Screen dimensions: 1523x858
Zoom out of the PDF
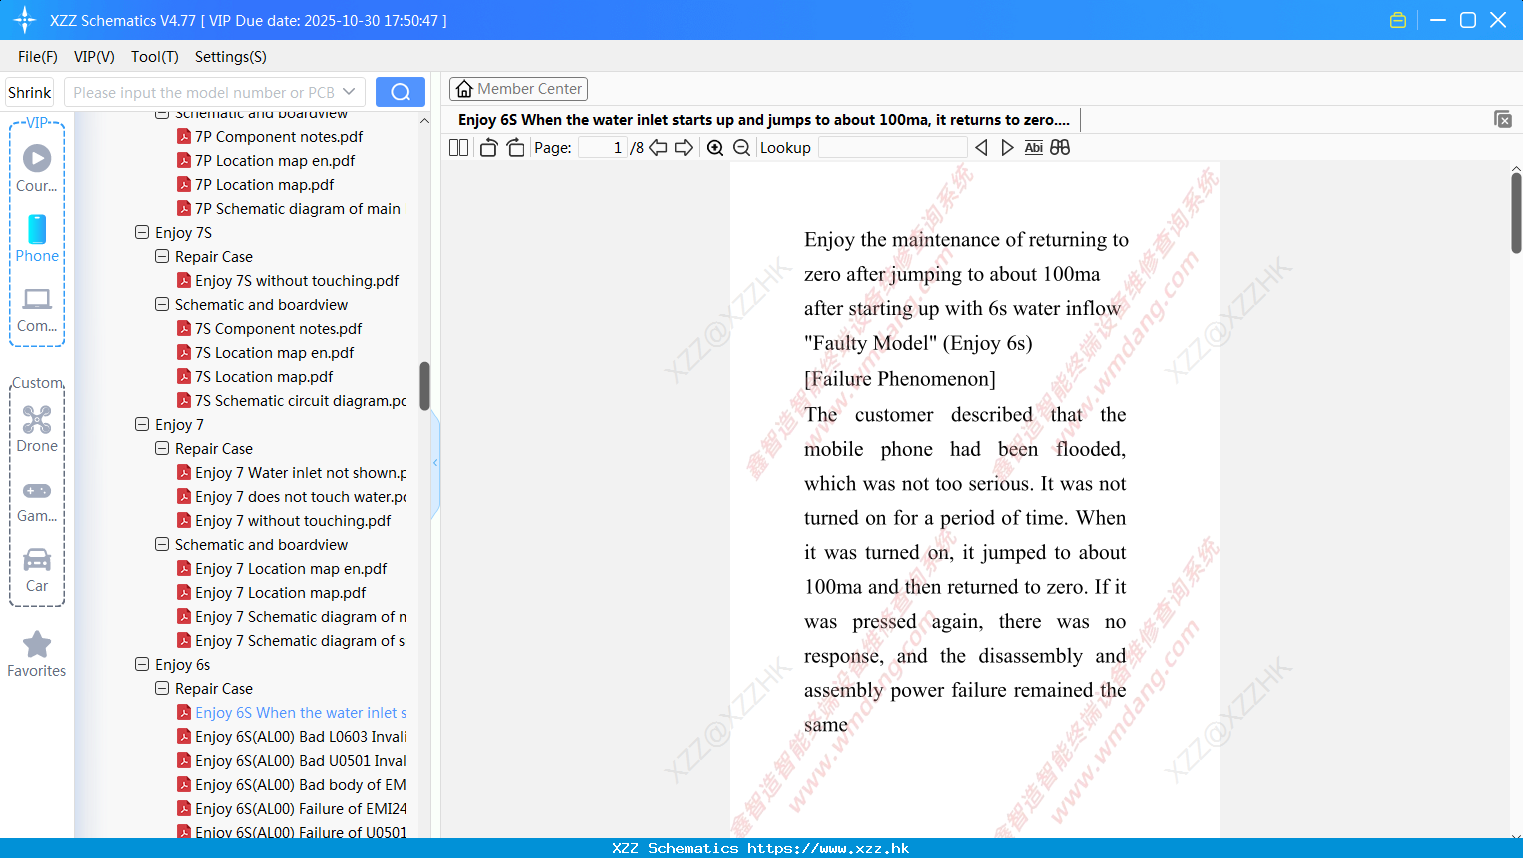741,147
